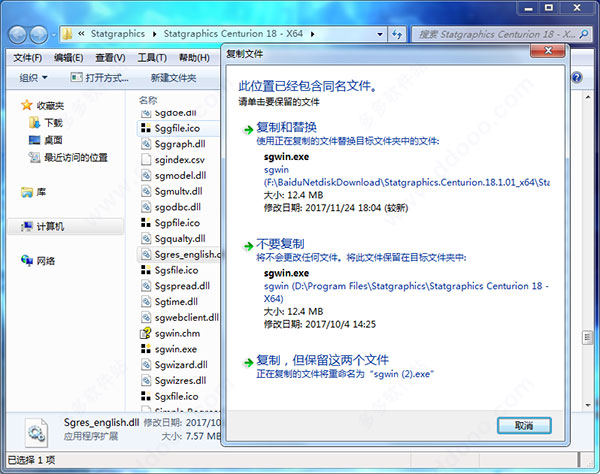Viewport: 600px width, 474px height.
Task: Click the refresh button beside address bar
Action: pos(397,34)
